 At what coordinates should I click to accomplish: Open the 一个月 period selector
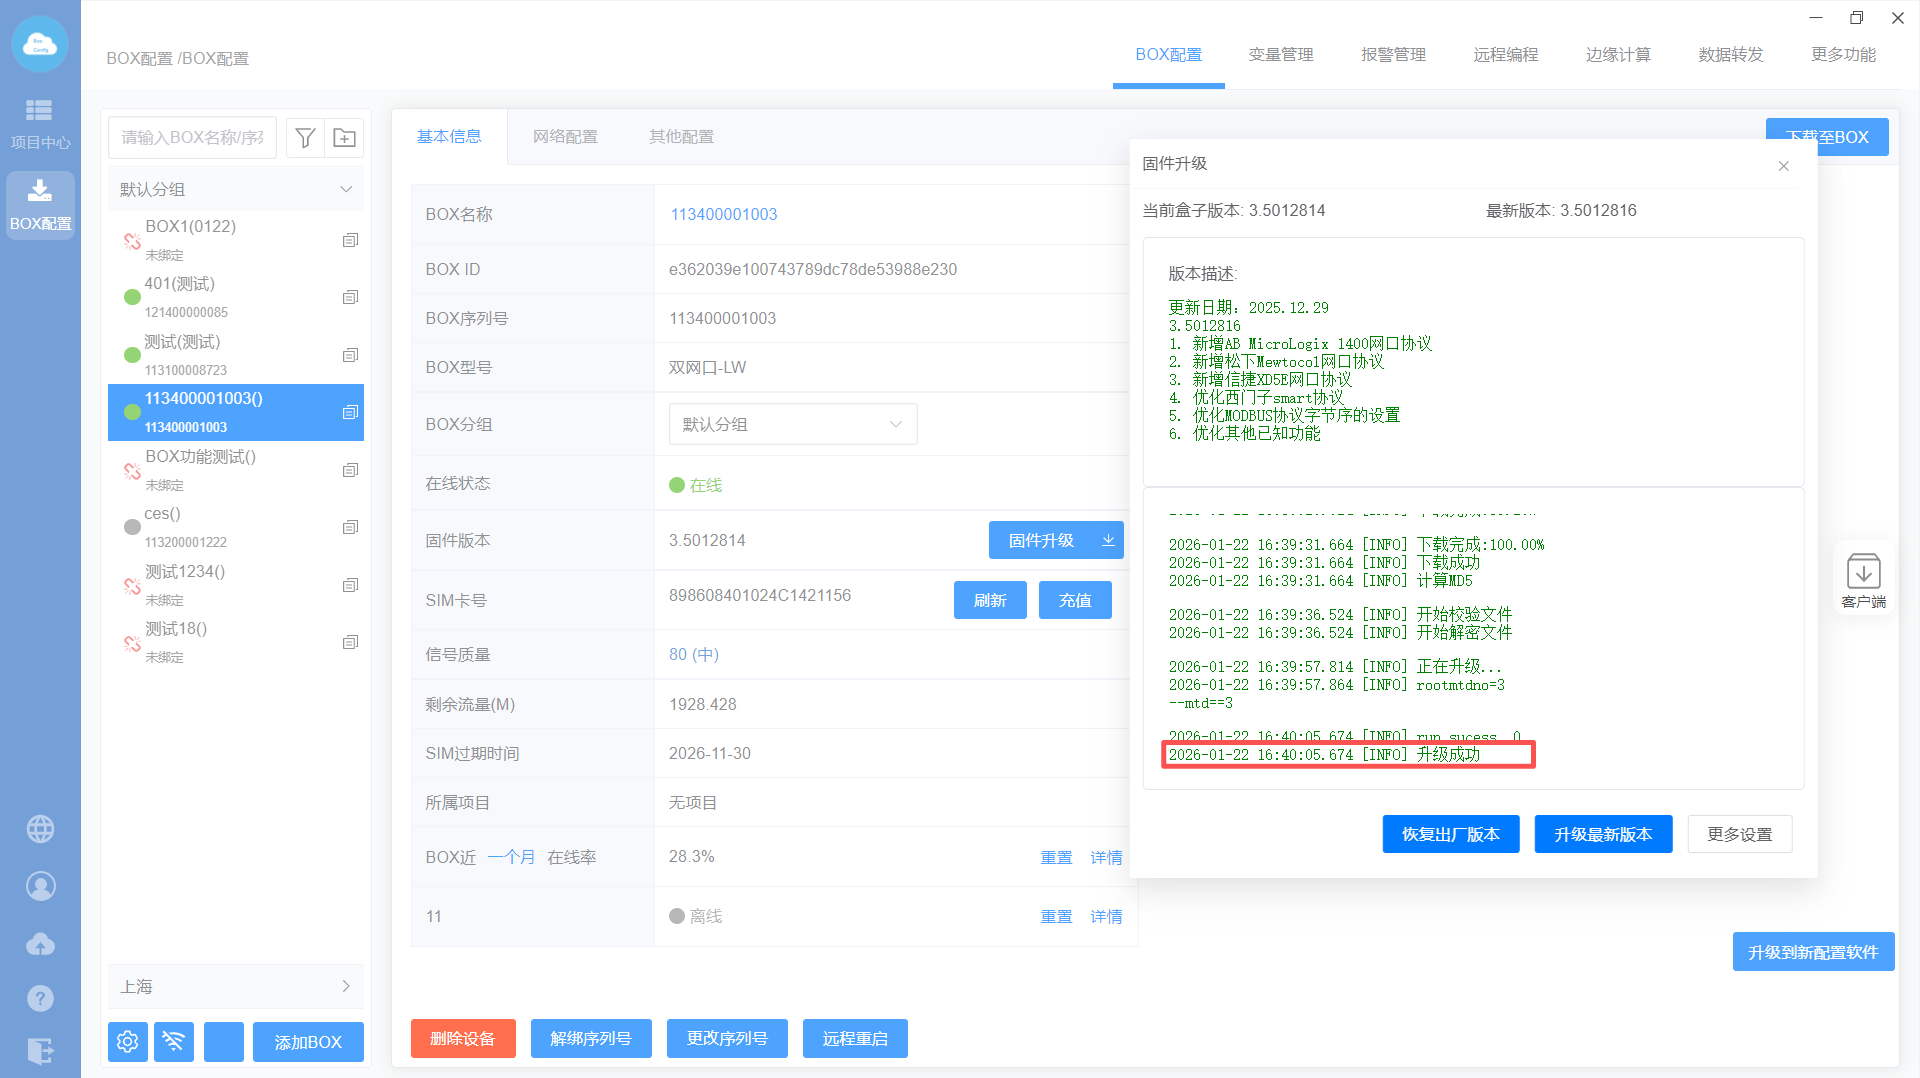[511, 857]
